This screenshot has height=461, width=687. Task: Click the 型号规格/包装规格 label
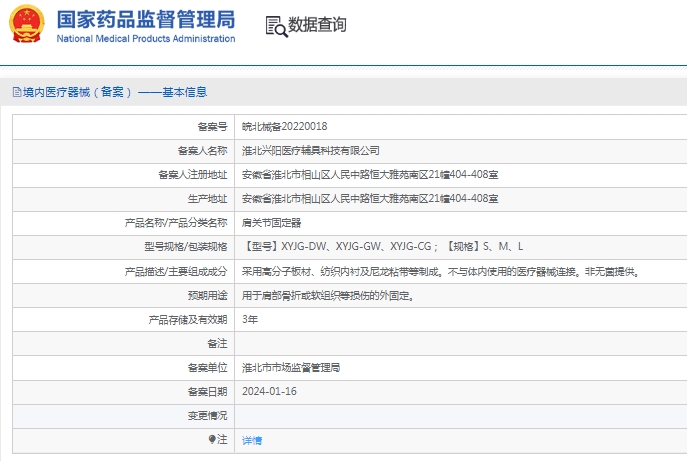pos(186,247)
